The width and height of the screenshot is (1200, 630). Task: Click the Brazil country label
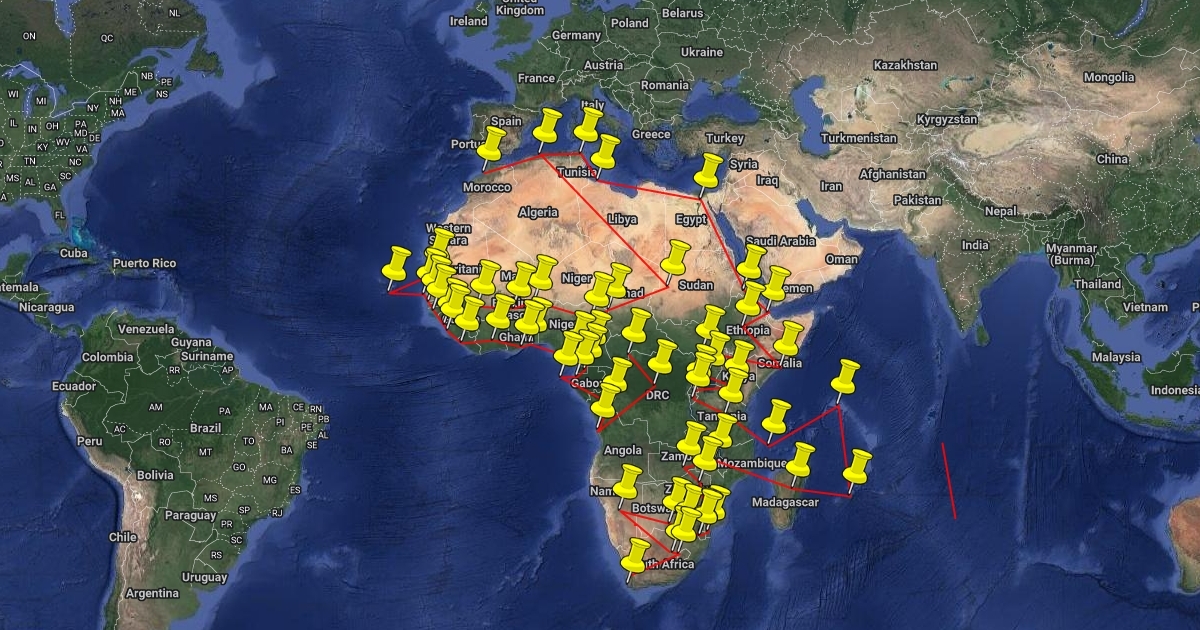[x=206, y=427]
